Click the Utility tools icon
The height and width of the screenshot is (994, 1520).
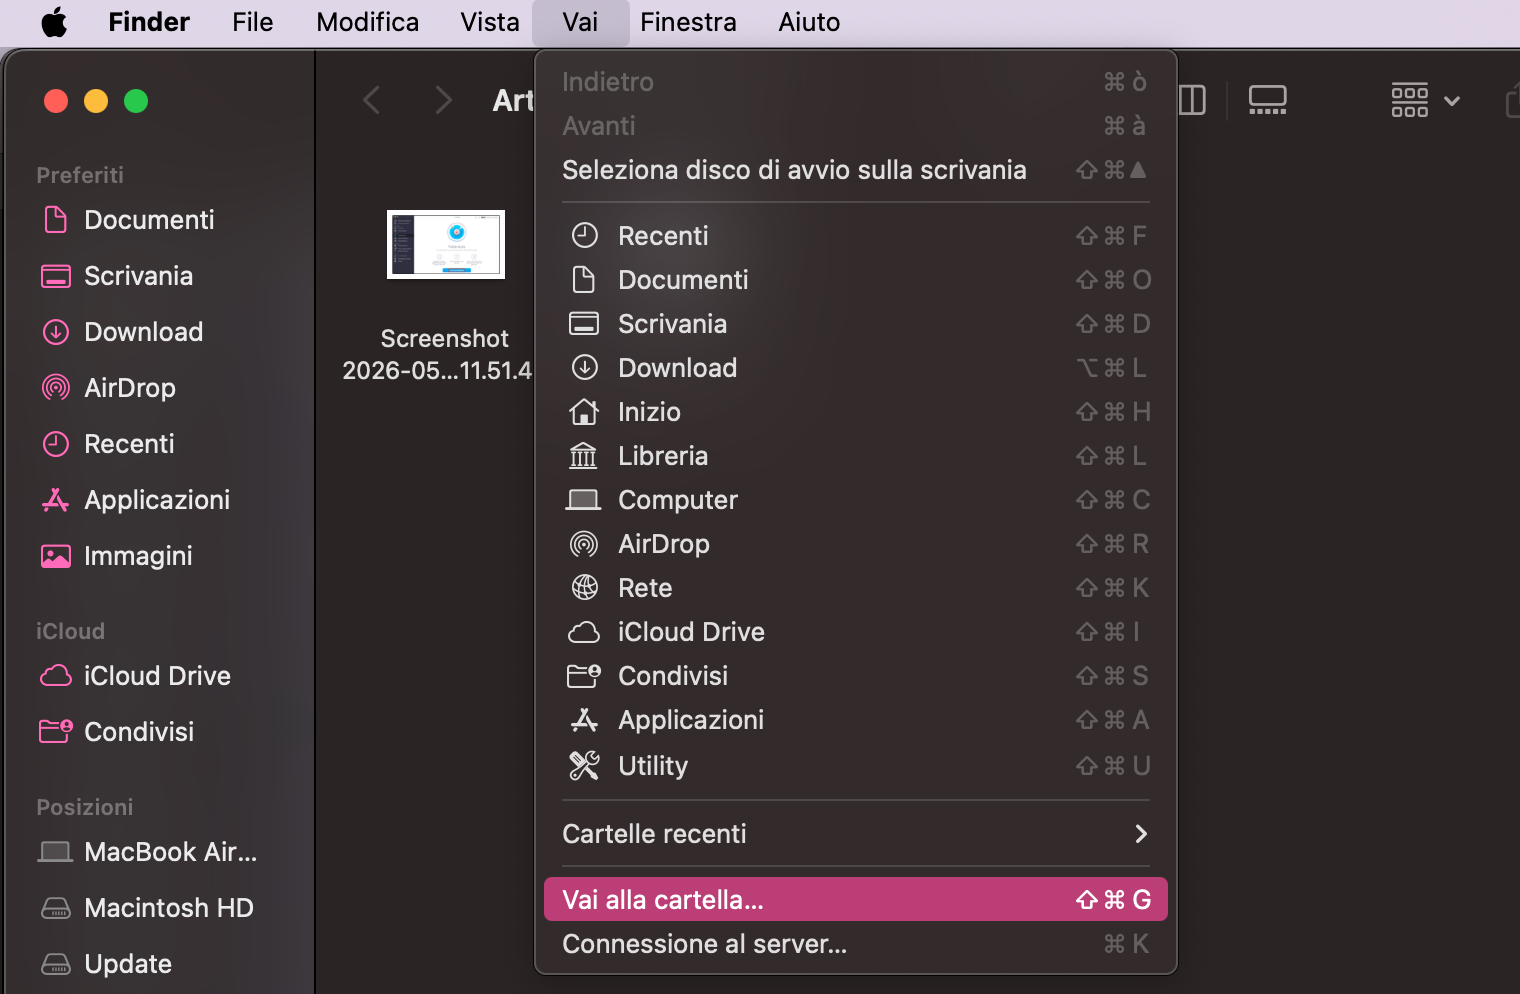[584, 766]
